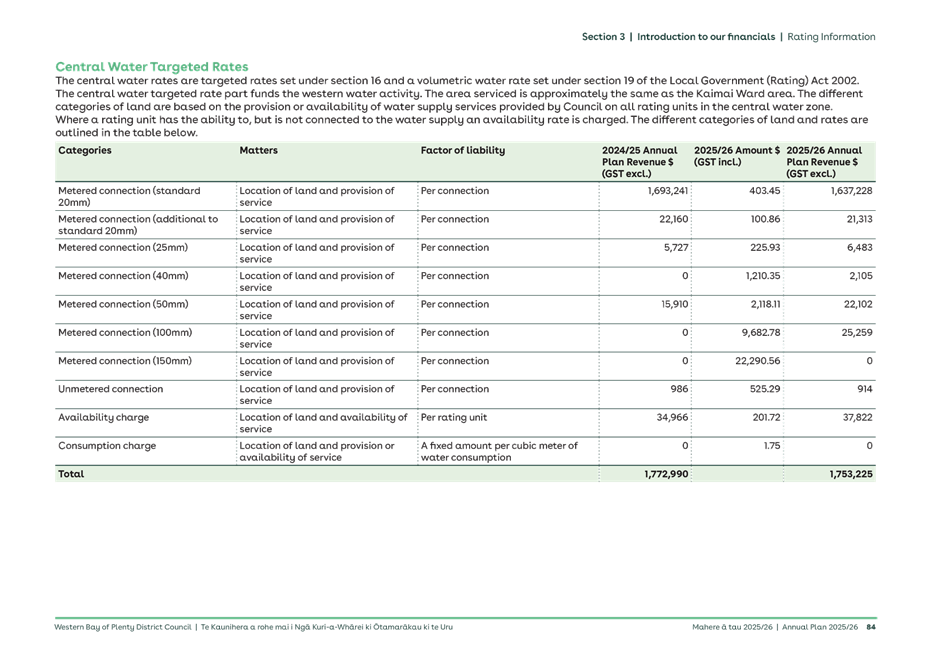Click the 1,753,225 total revenue figure

(852, 473)
